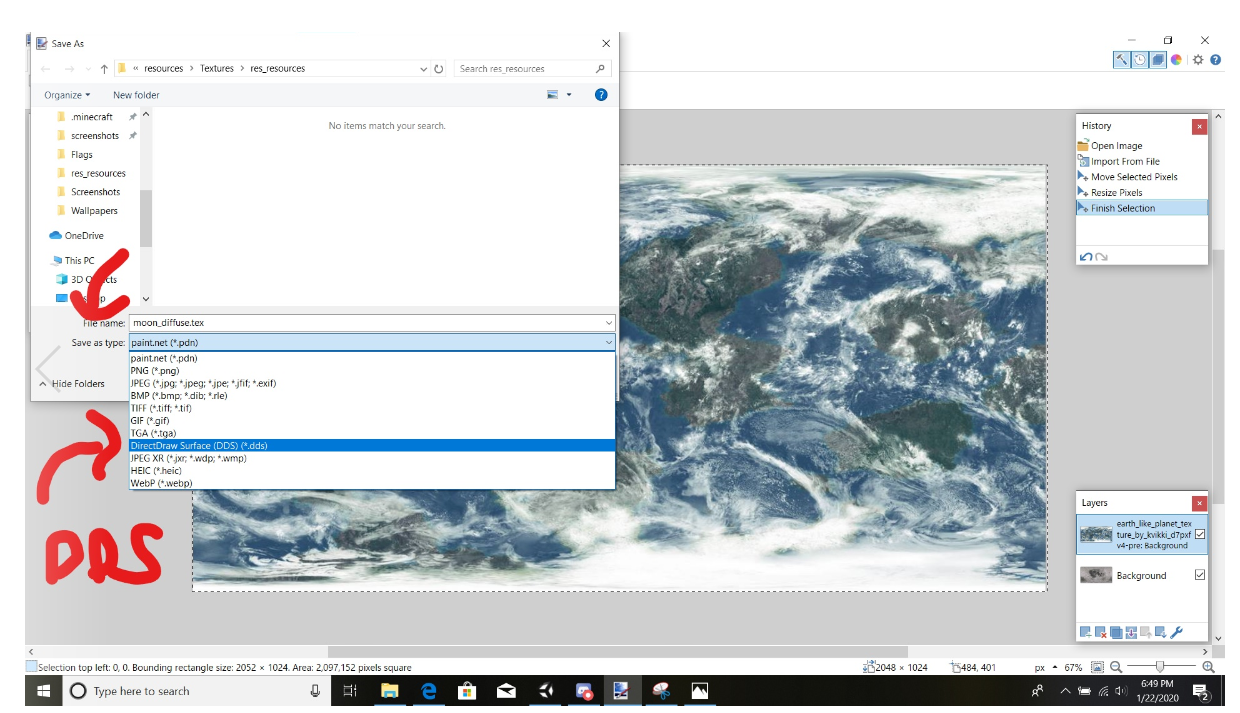This screenshot has width=1240, height=713.
Task: Select Resize Pixels history entry
Action: [x=1142, y=192]
